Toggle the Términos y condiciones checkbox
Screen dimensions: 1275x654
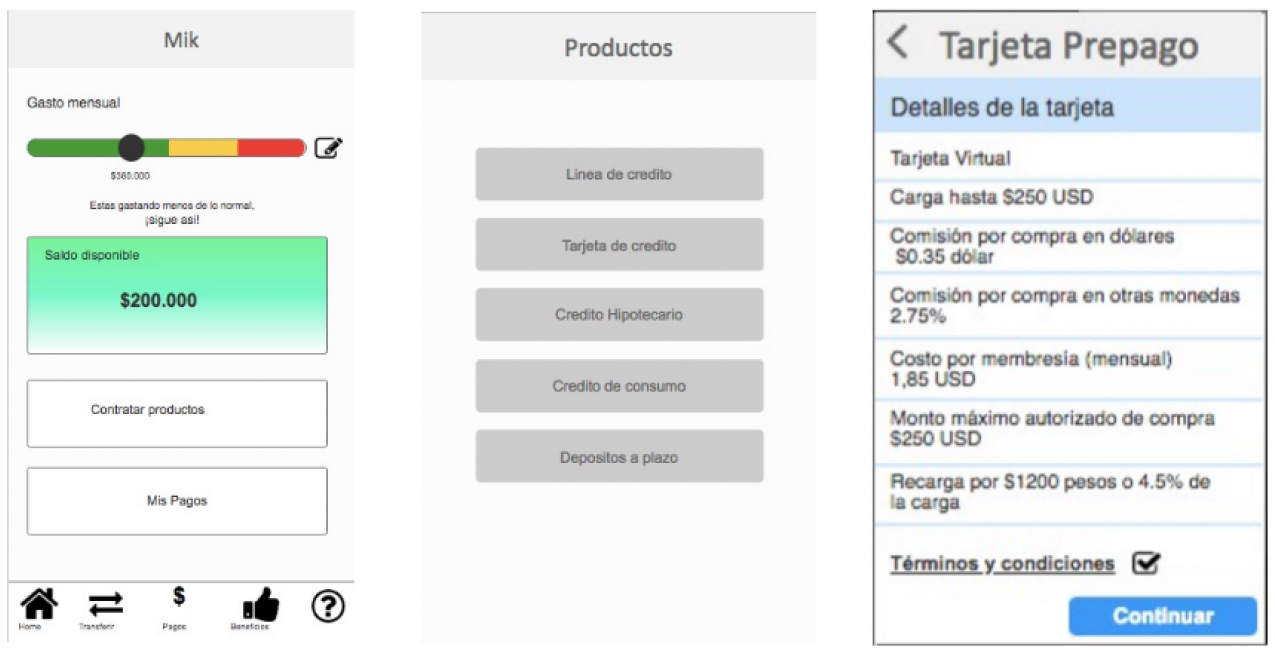point(1146,563)
